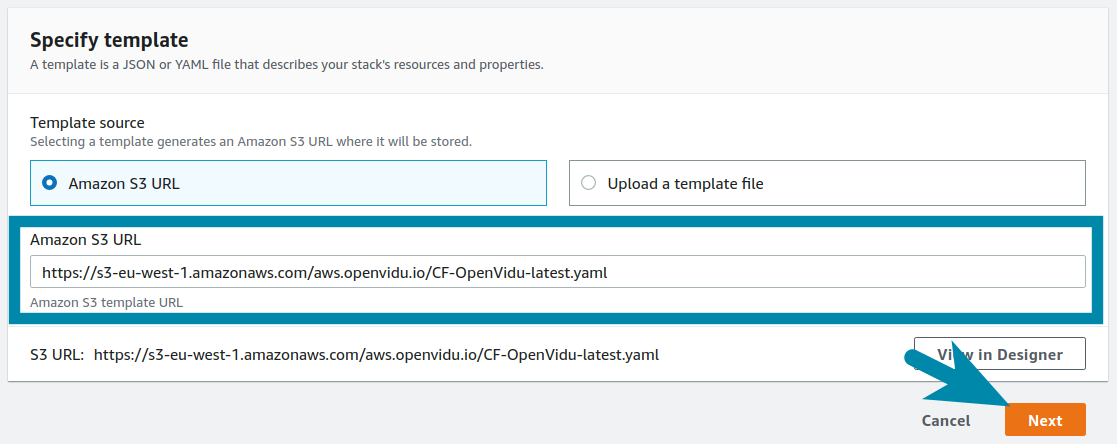The width and height of the screenshot is (1117, 444).
Task: Click the bold S3 URL: label at the bottom
Action: (57, 354)
